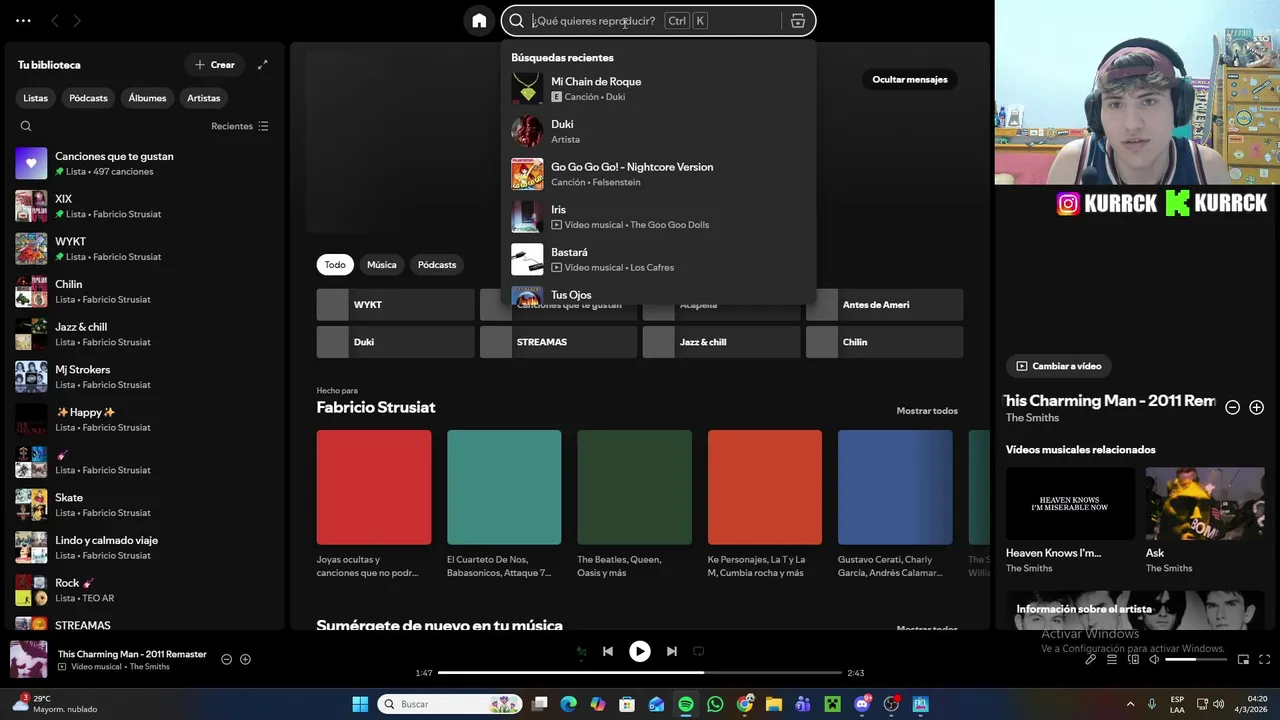Image resolution: width=1280 pixels, height=720 pixels.
Task: Select the Música filter chip
Action: point(382,265)
